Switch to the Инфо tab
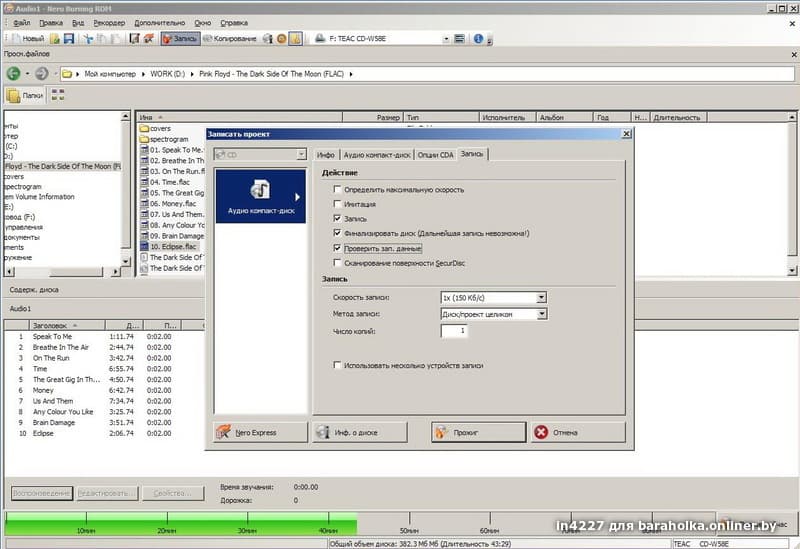Image resolution: width=800 pixels, height=549 pixels. [x=326, y=155]
